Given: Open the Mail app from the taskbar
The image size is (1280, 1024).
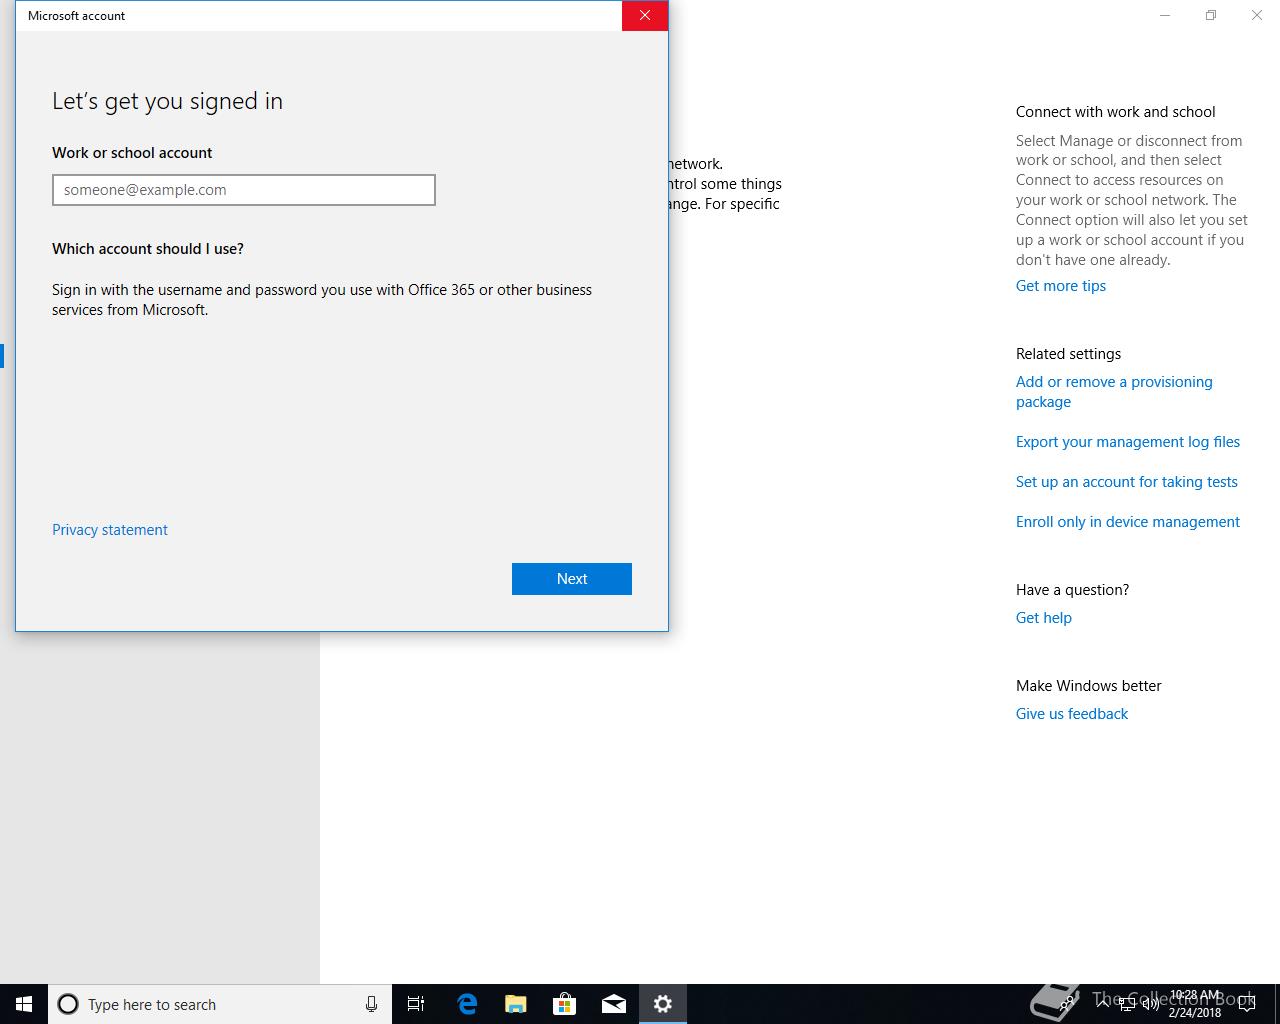Looking at the screenshot, I should pos(613,1004).
